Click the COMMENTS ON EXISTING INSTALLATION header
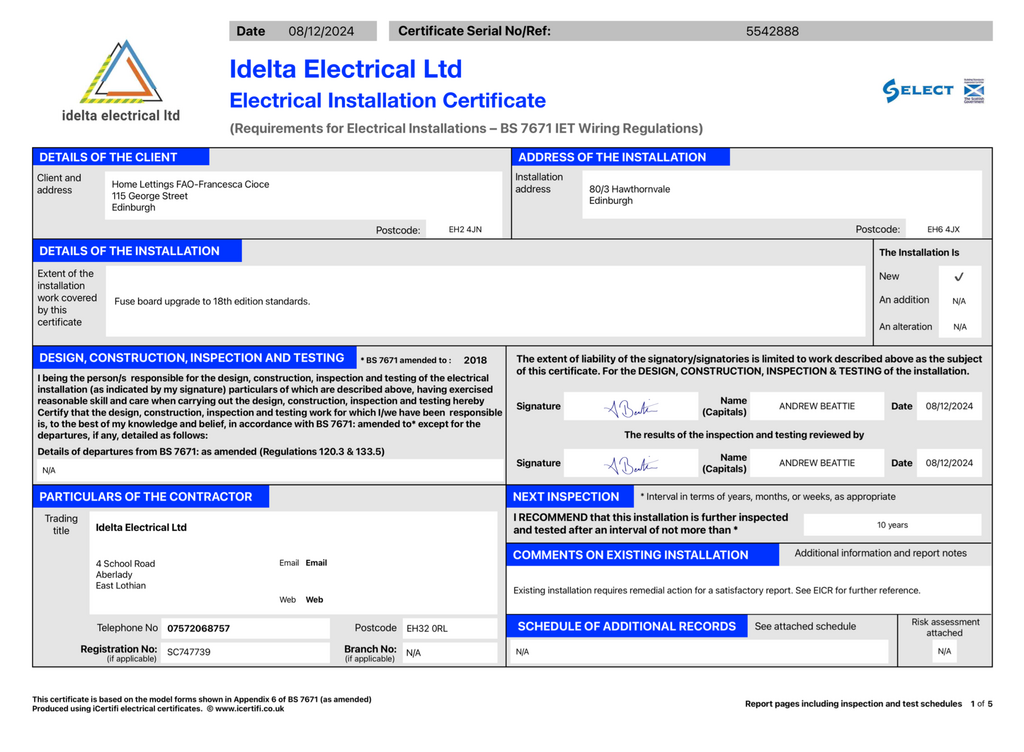The height and width of the screenshot is (752, 1024). tap(643, 555)
